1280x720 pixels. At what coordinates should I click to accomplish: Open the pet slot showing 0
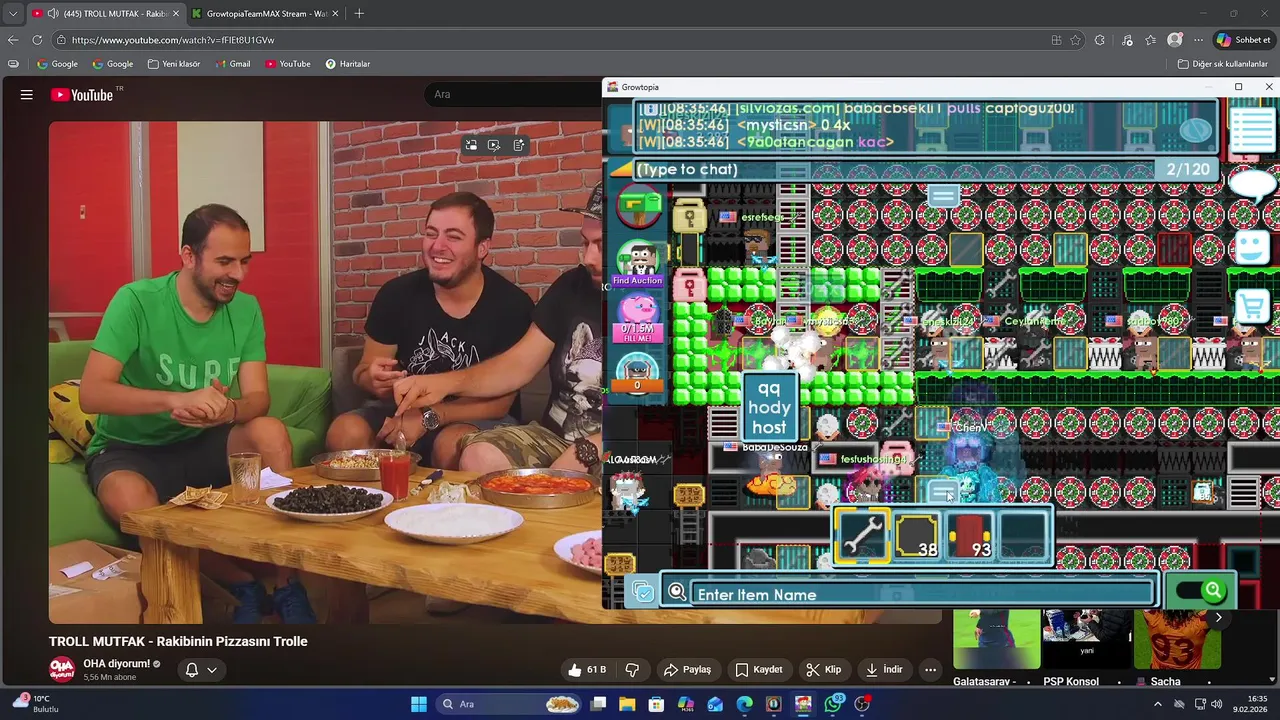coord(638,372)
